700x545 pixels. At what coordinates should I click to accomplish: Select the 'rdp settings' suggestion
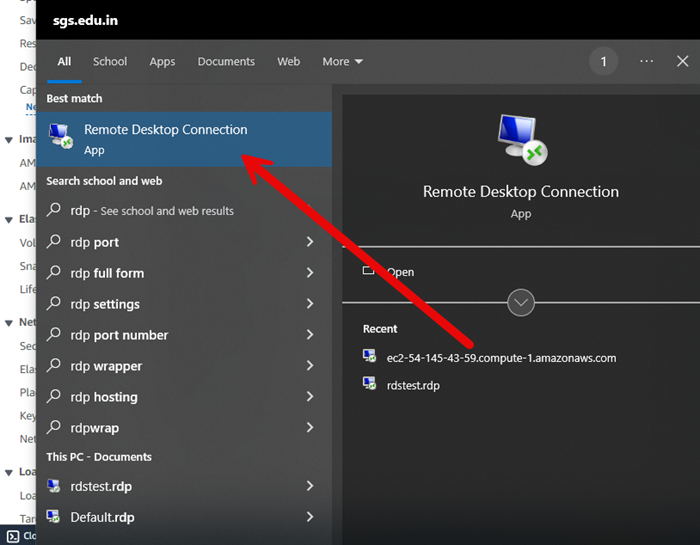coord(184,304)
